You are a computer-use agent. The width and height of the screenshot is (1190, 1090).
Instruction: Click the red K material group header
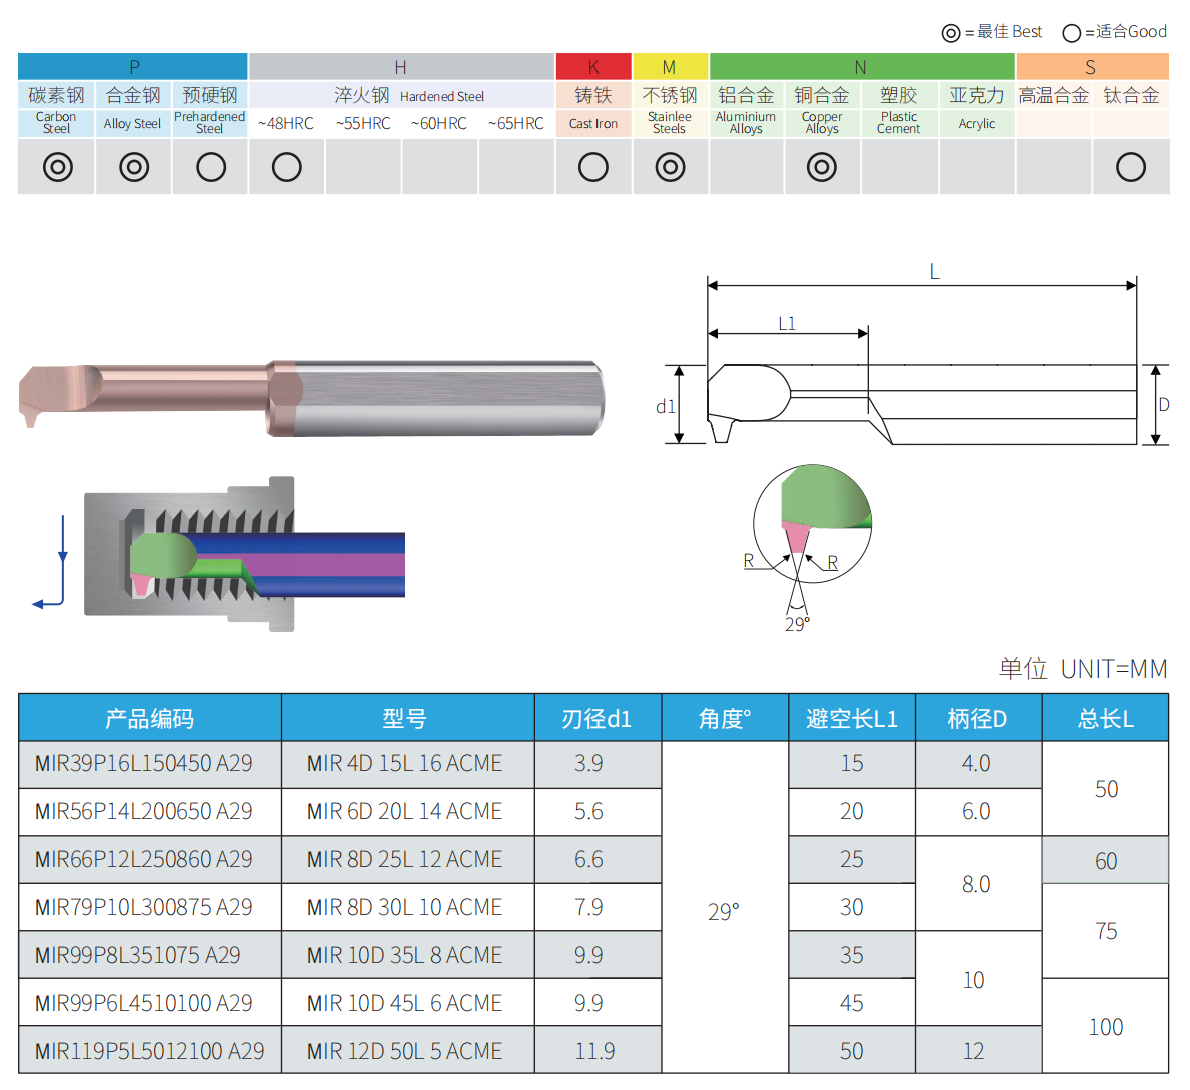click(x=593, y=67)
